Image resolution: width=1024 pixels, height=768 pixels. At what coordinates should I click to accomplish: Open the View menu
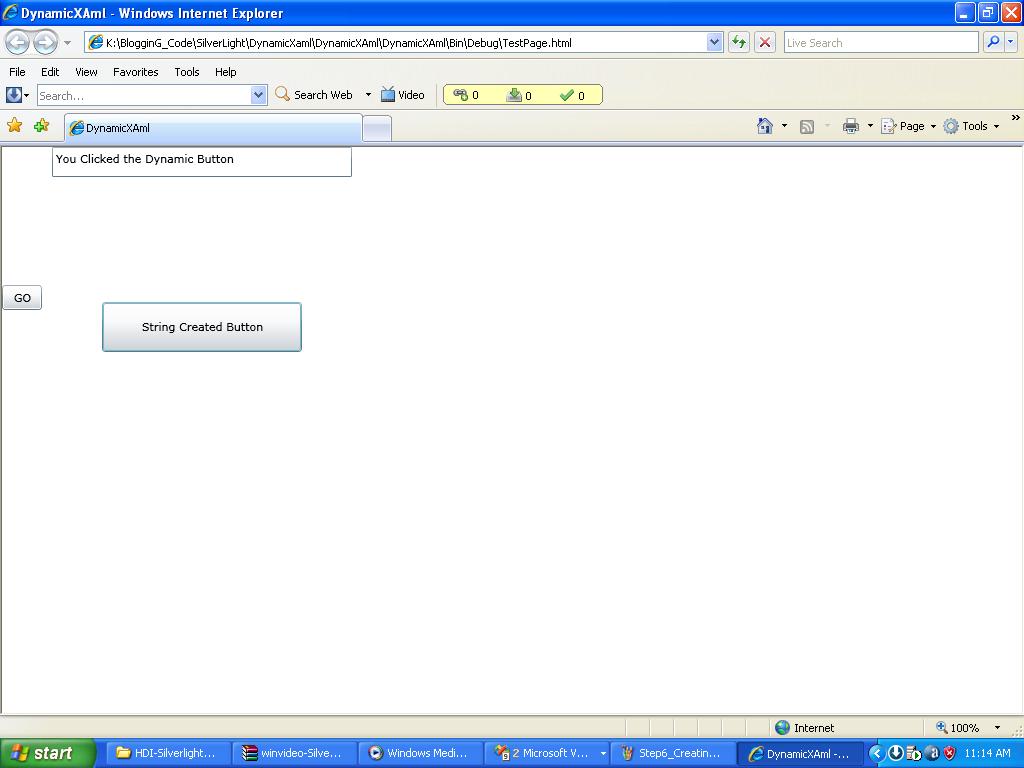86,72
